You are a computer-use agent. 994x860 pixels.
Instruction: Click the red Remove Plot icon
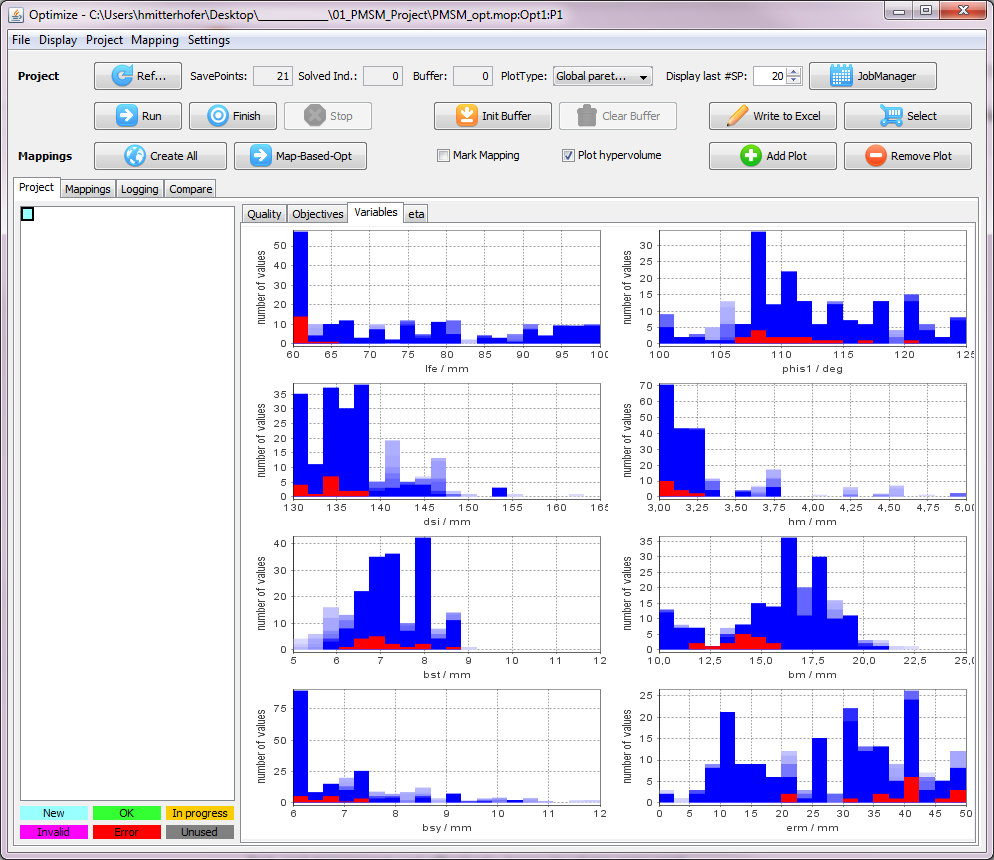point(875,156)
